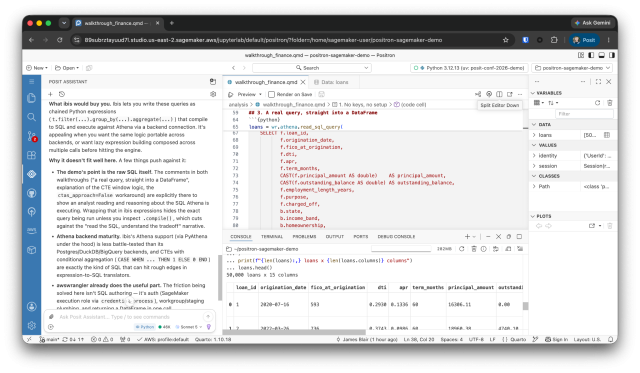Toggle Render on Save checkbox

coord(271,94)
